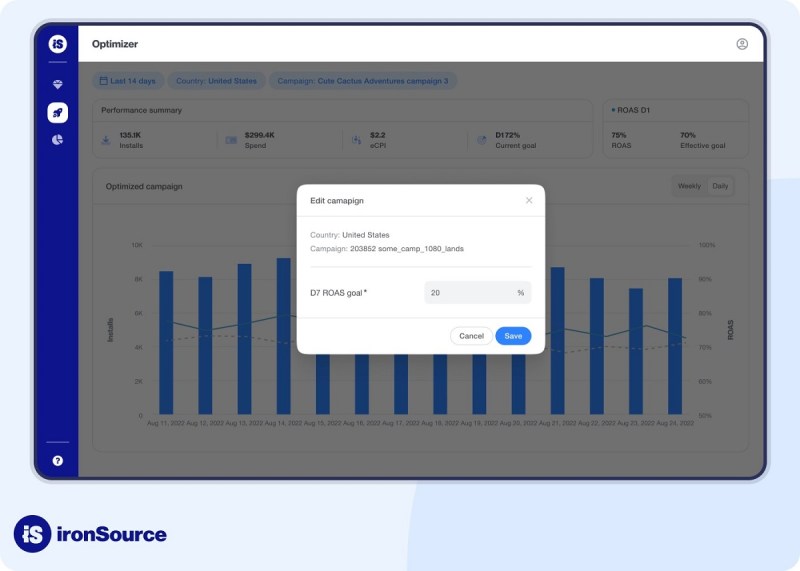The image size is (800, 571).
Task: Open the pie chart reports sidebar icon
Action: [x=58, y=139]
